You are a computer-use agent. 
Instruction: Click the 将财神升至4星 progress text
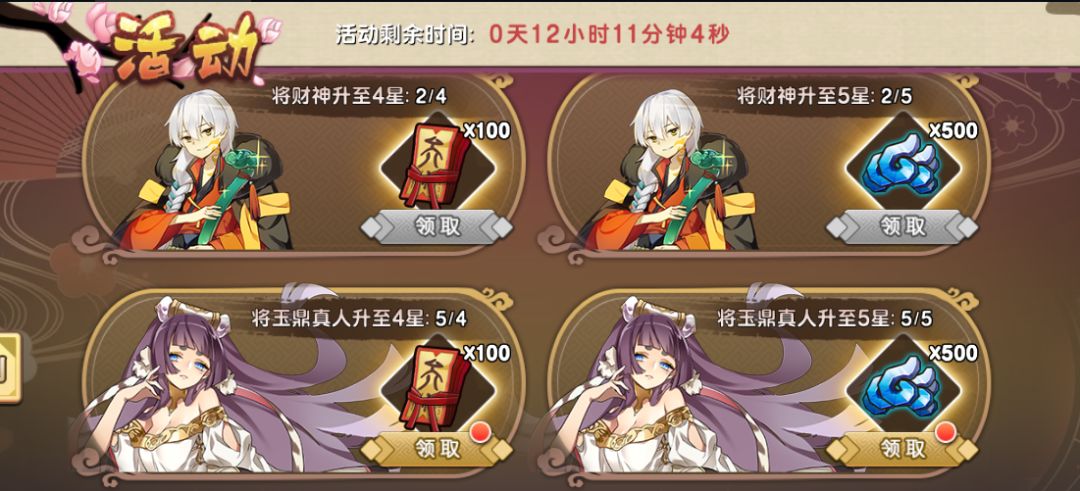click(360, 96)
